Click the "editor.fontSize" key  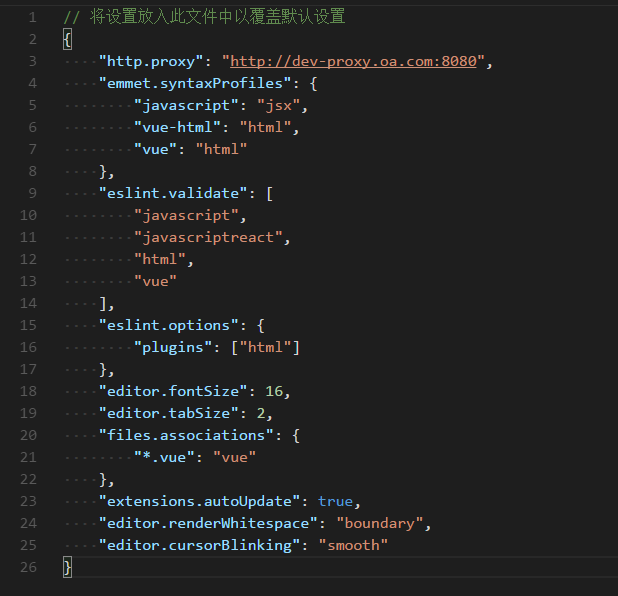coord(173,391)
